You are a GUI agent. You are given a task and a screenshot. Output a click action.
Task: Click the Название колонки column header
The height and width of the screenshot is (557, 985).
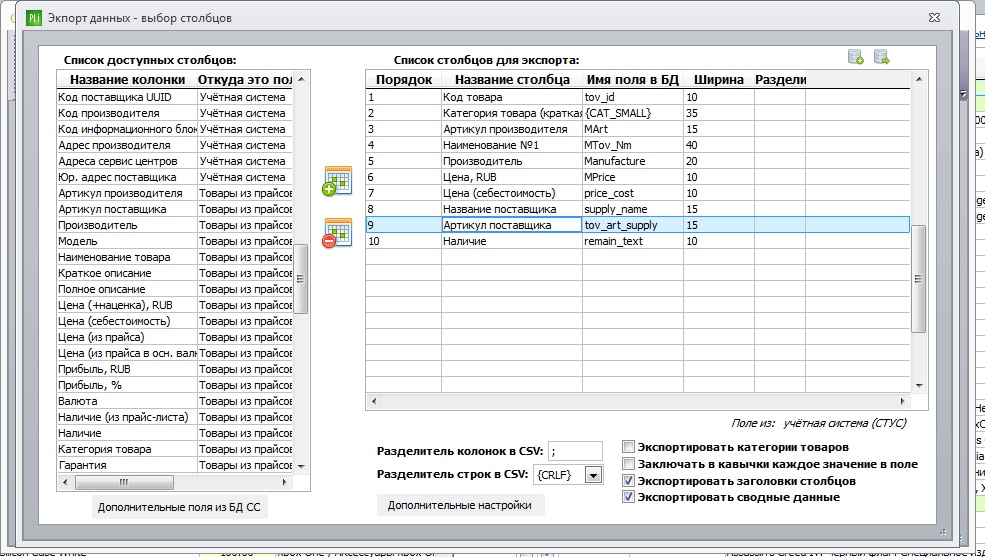(x=127, y=80)
